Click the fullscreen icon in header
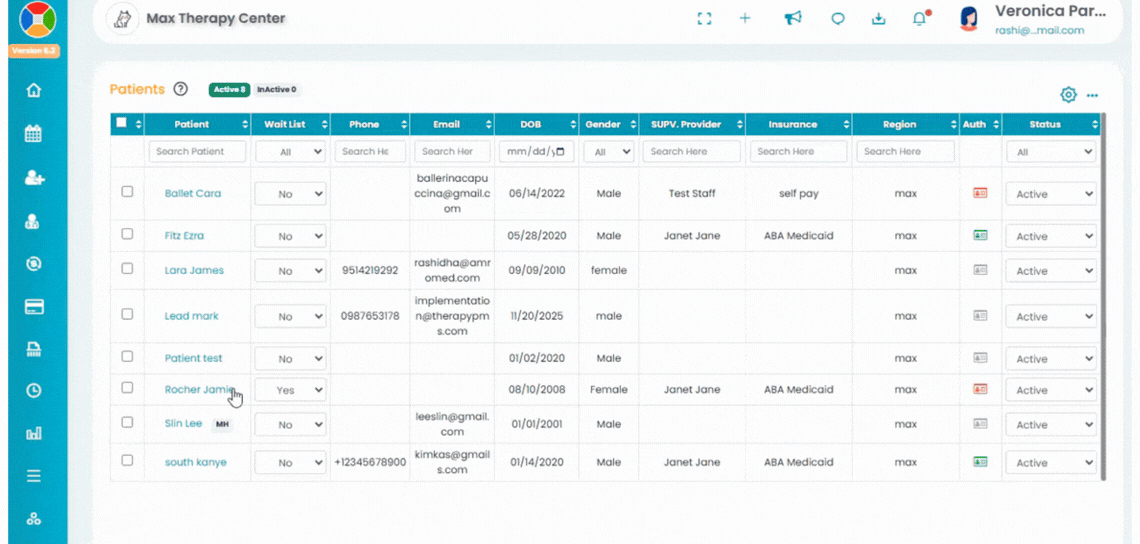The image size is (1140, 544). pyautogui.click(x=703, y=19)
